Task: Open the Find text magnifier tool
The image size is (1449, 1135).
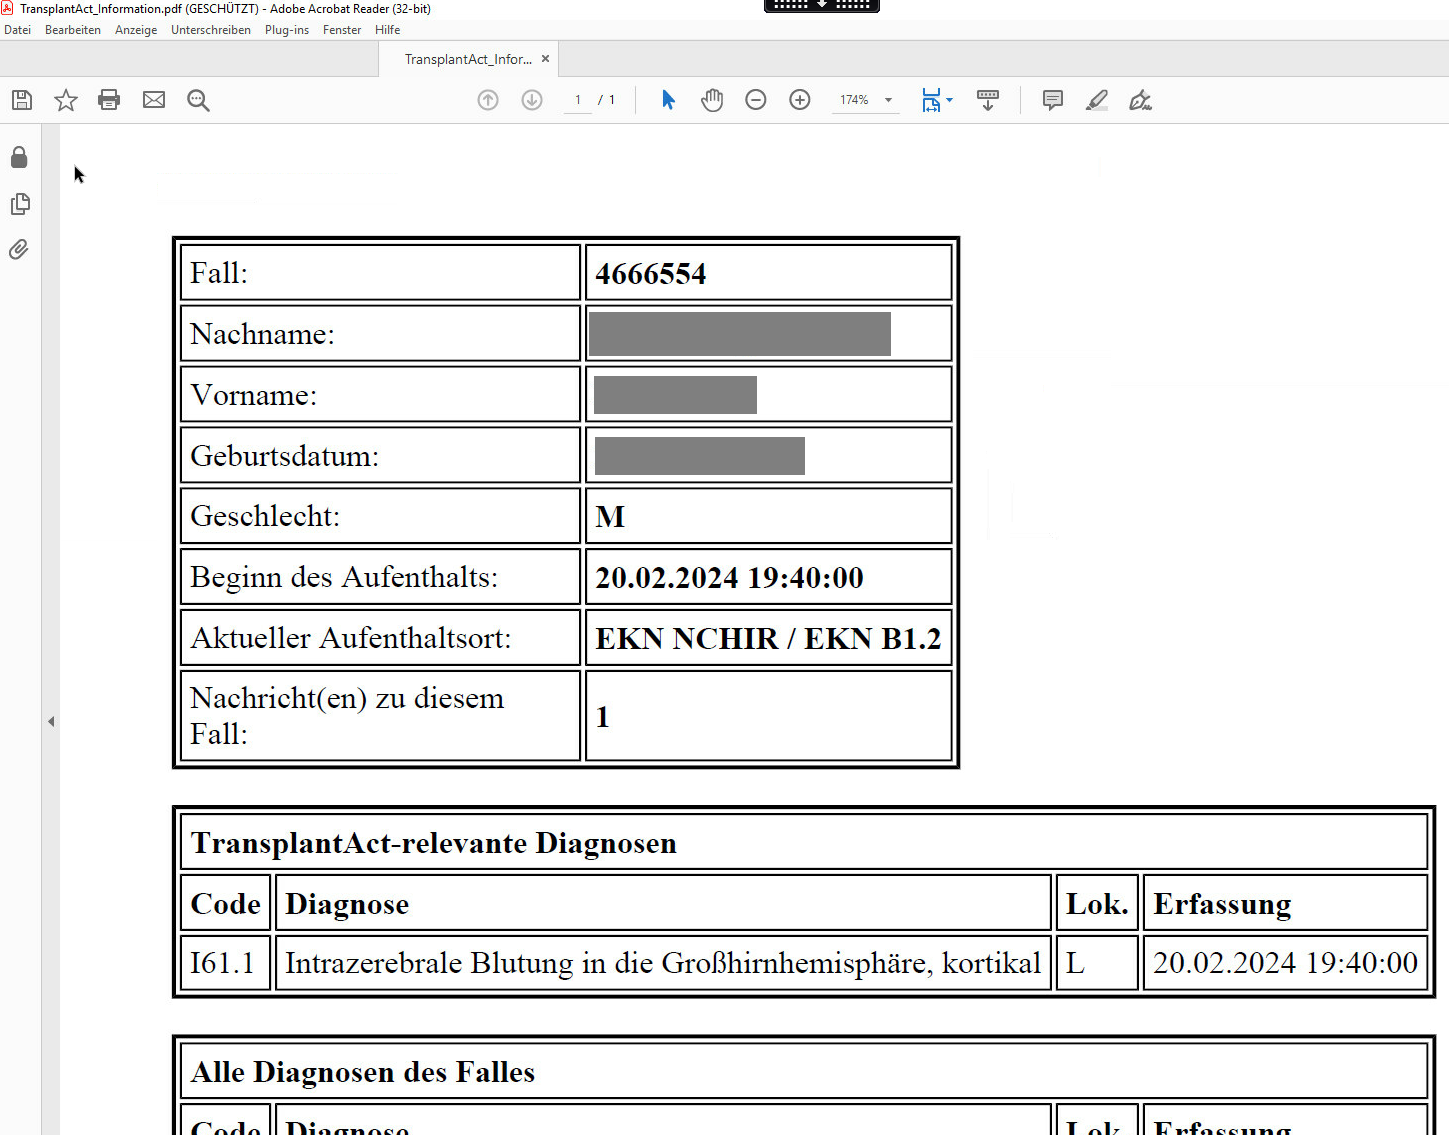Action: coord(198,100)
